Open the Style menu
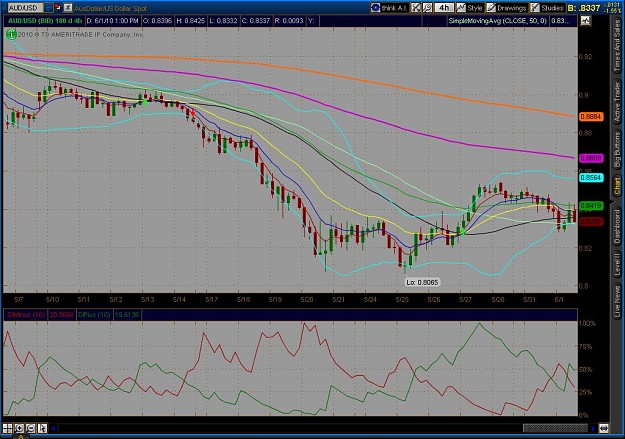The height and width of the screenshot is (439, 625). point(470,8)
